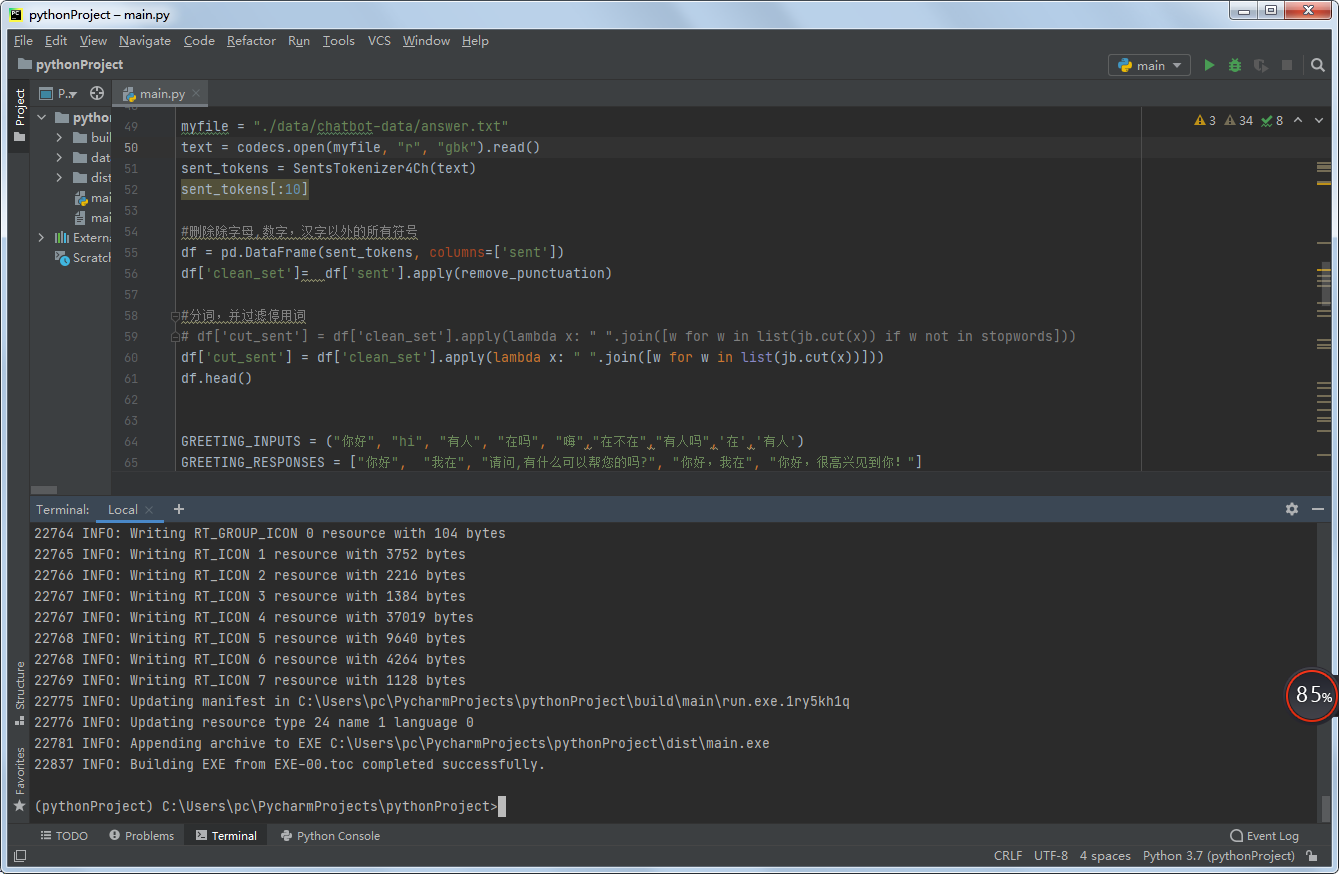Add a new terminal session tab
The image size is (1339, 874).
click(179, 509)
